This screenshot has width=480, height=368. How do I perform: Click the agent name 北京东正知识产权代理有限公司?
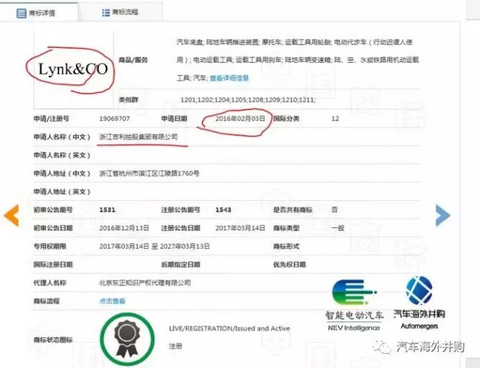[145, 283]
